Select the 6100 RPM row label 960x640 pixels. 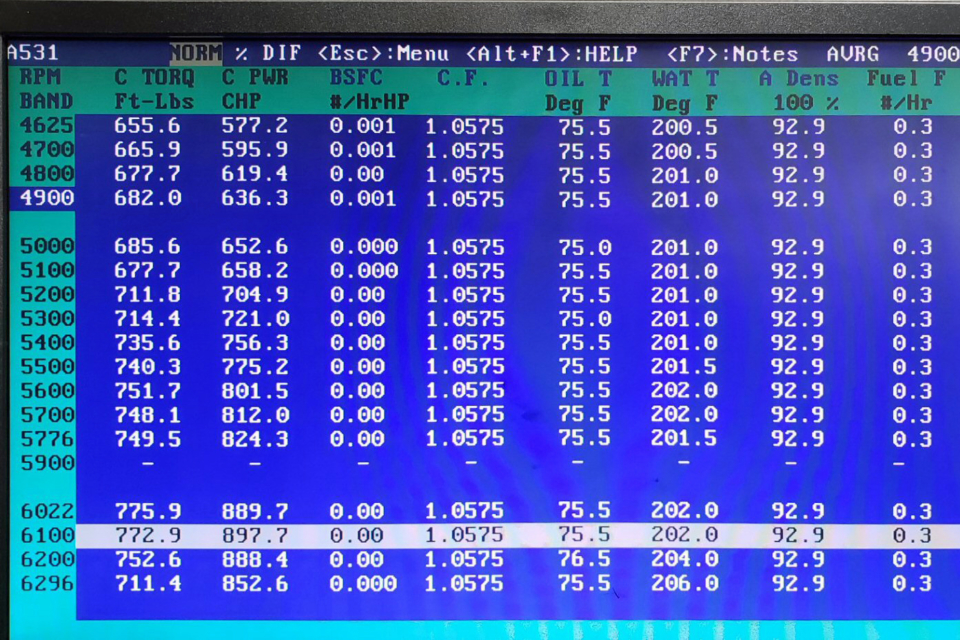coord(47,535)
